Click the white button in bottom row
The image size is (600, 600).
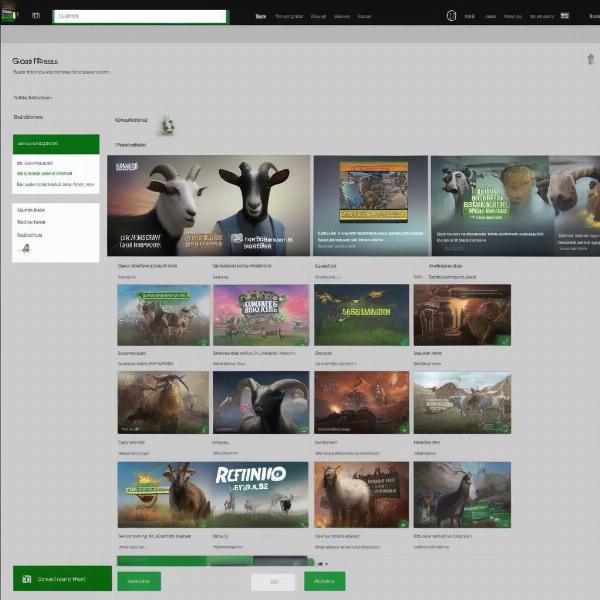click(x=273, y=582)
